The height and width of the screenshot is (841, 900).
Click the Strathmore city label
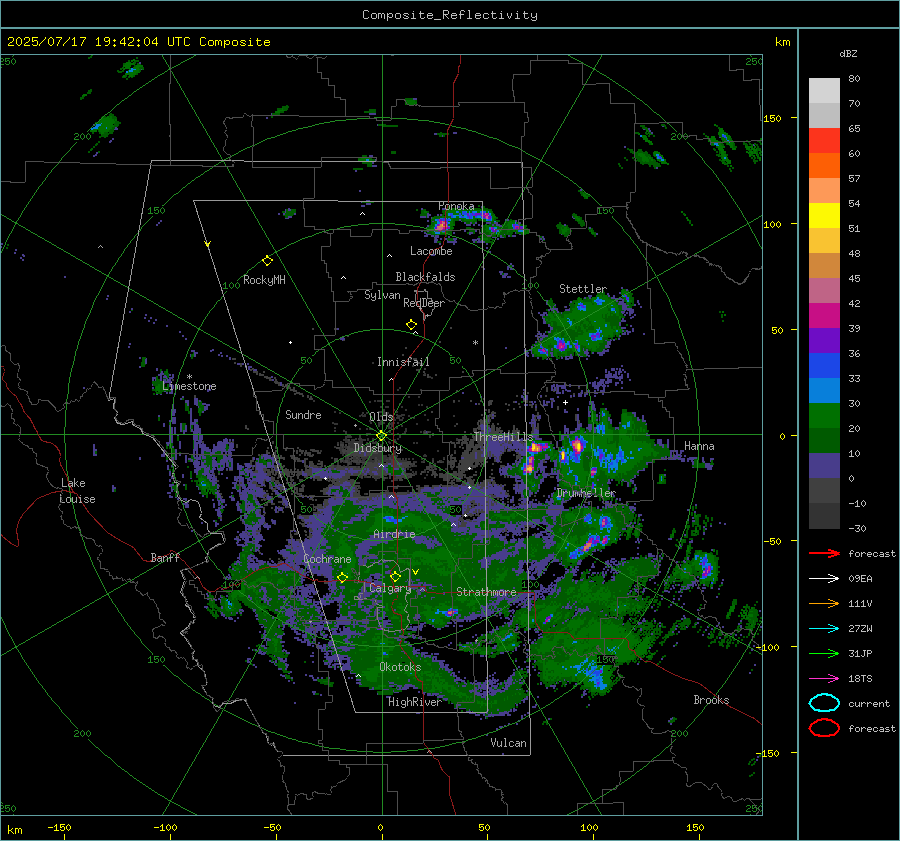click(486, 592)
